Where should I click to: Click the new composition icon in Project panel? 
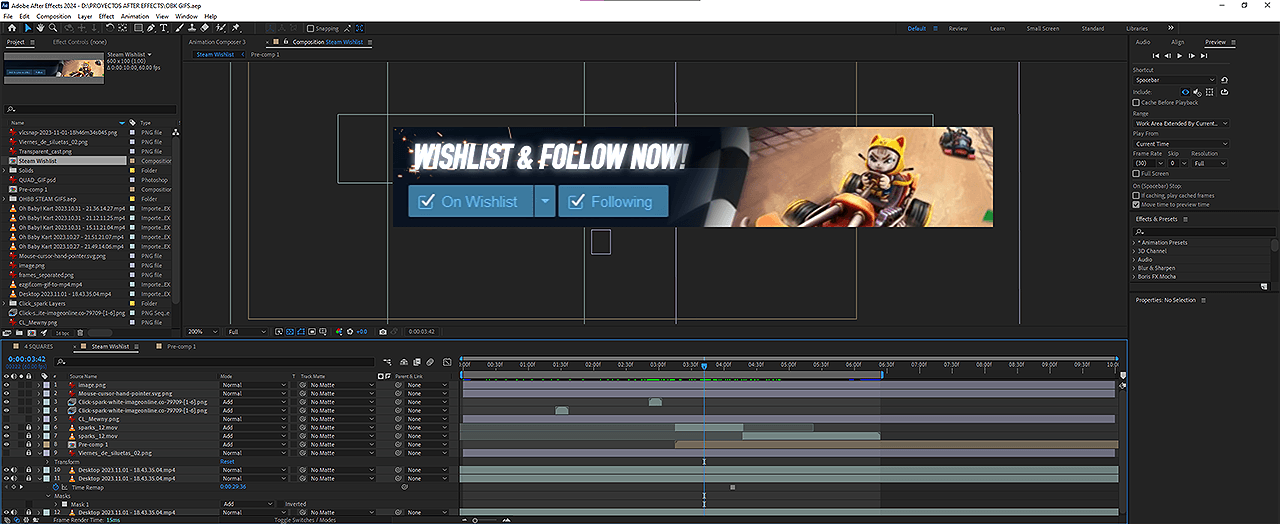(x=31, y=333)
